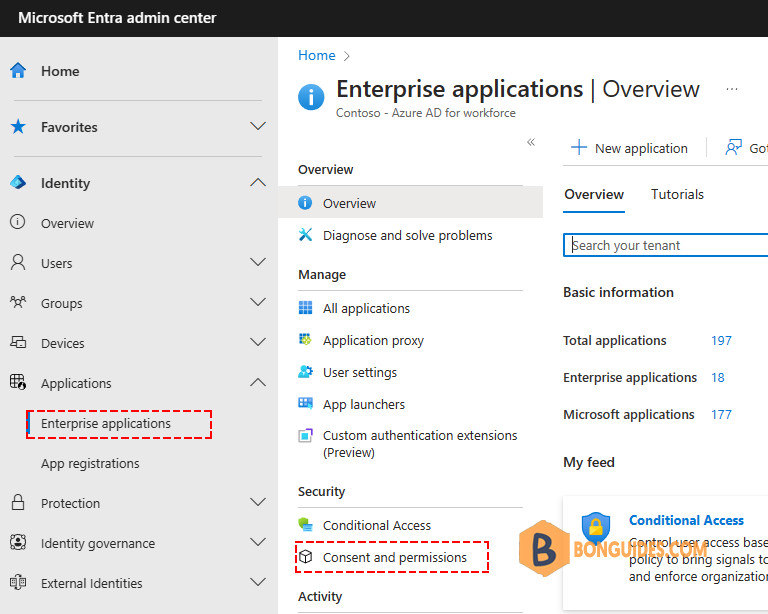Image resolution: width=768 pixels, height=614 pixels.
Task: Click the Favorites star icon
Action: tap(18, 127)
